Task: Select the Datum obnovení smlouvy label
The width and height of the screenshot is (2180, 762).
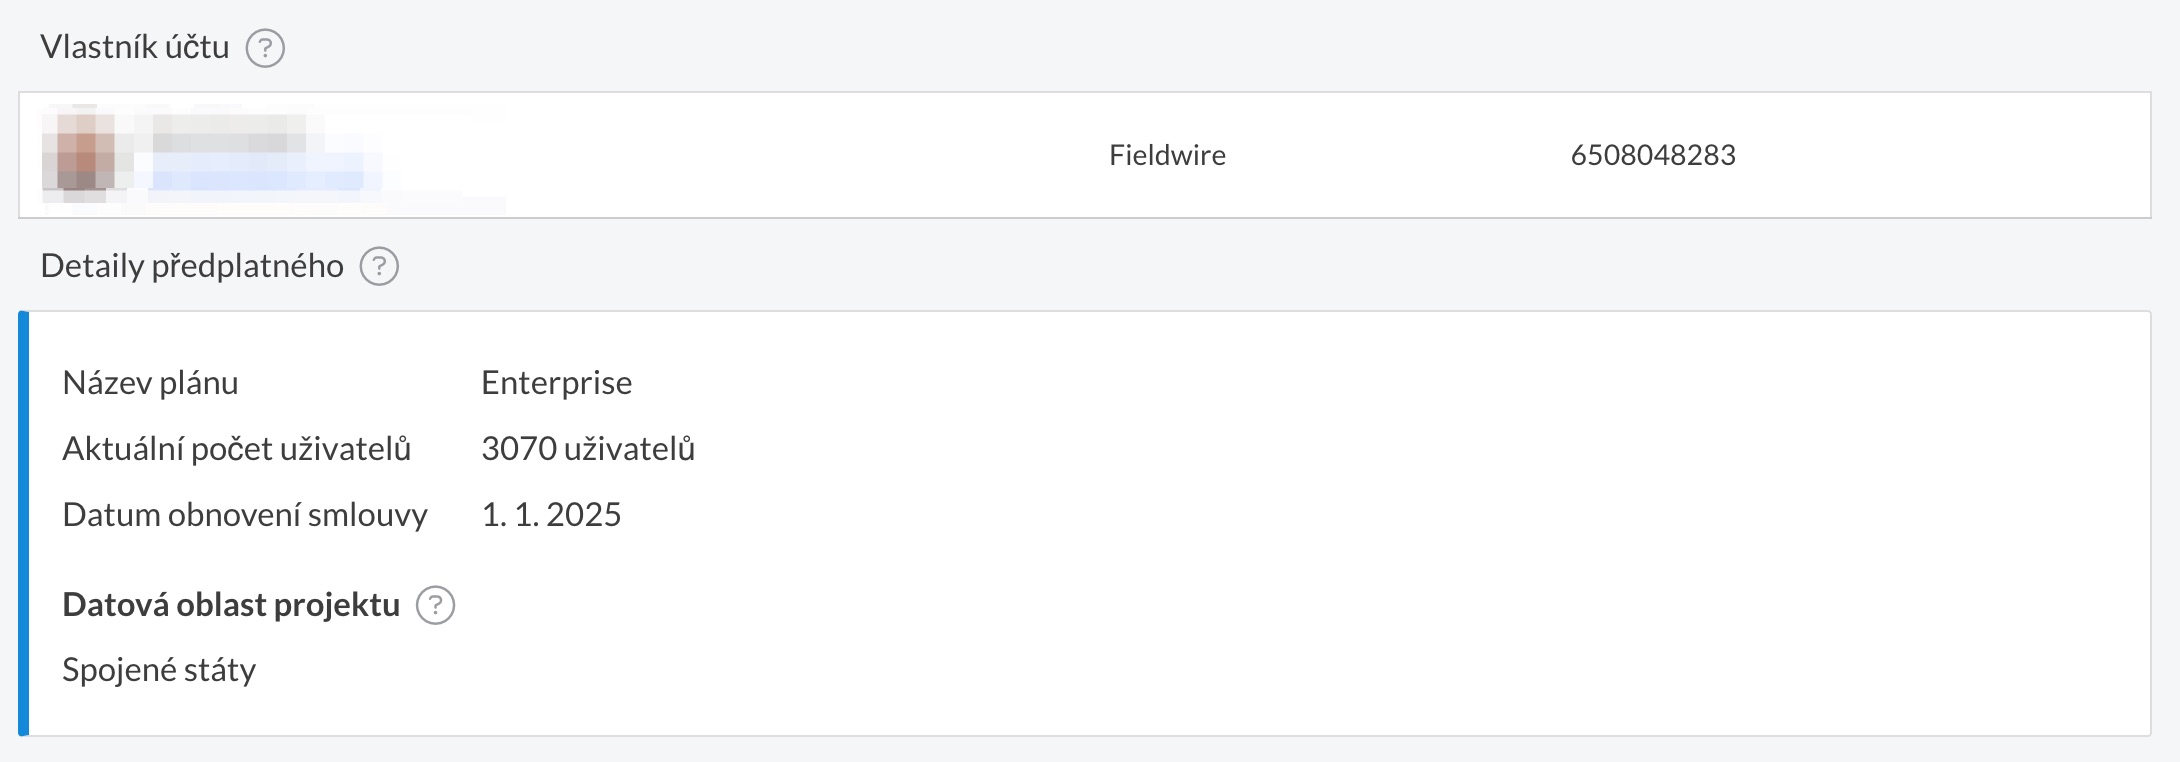Action: tap(245, 515)
